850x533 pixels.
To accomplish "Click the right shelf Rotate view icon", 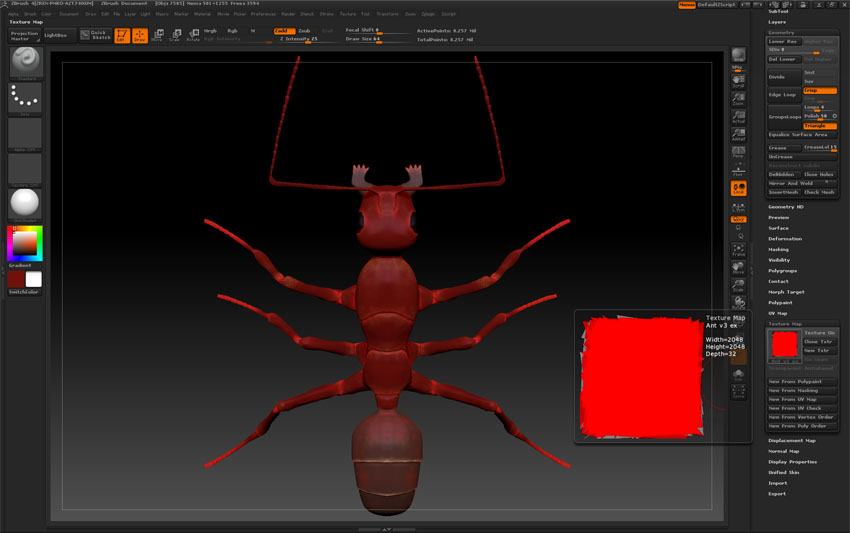I will point(738,302).
